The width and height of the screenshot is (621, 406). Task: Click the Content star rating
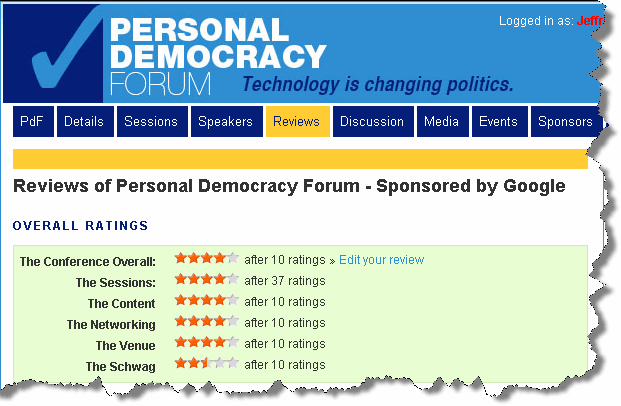206,302
